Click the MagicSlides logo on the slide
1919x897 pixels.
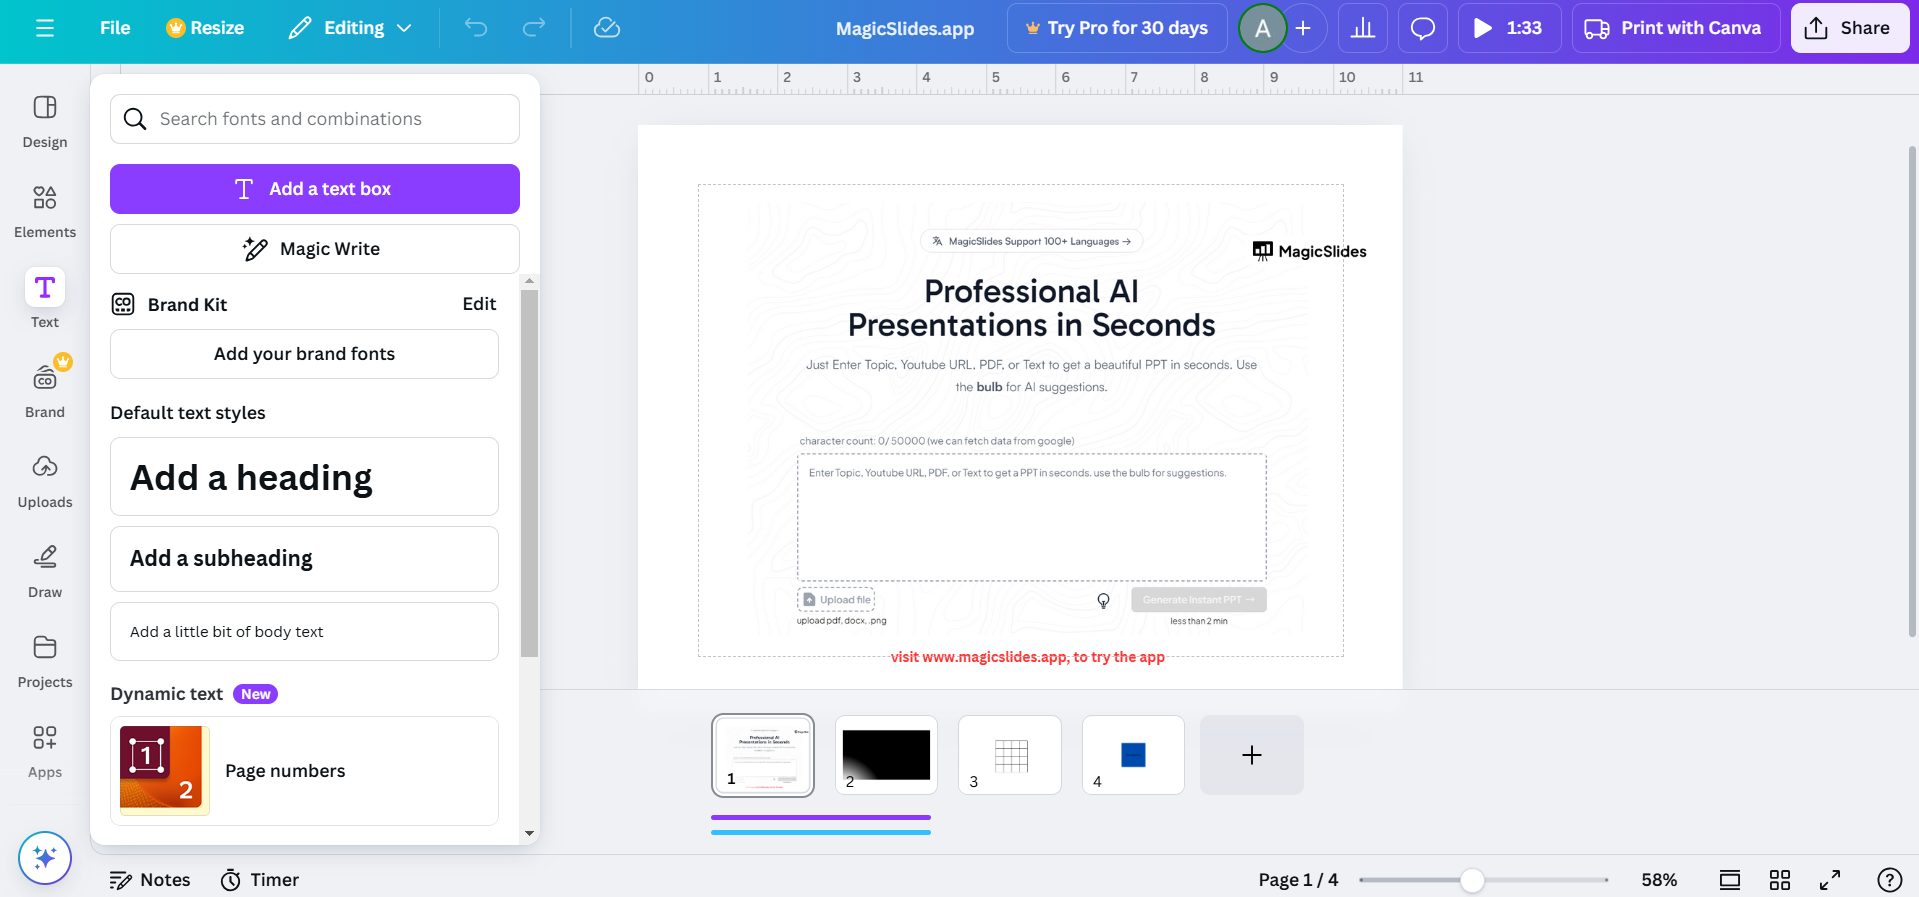click(x=1310, y=251)
